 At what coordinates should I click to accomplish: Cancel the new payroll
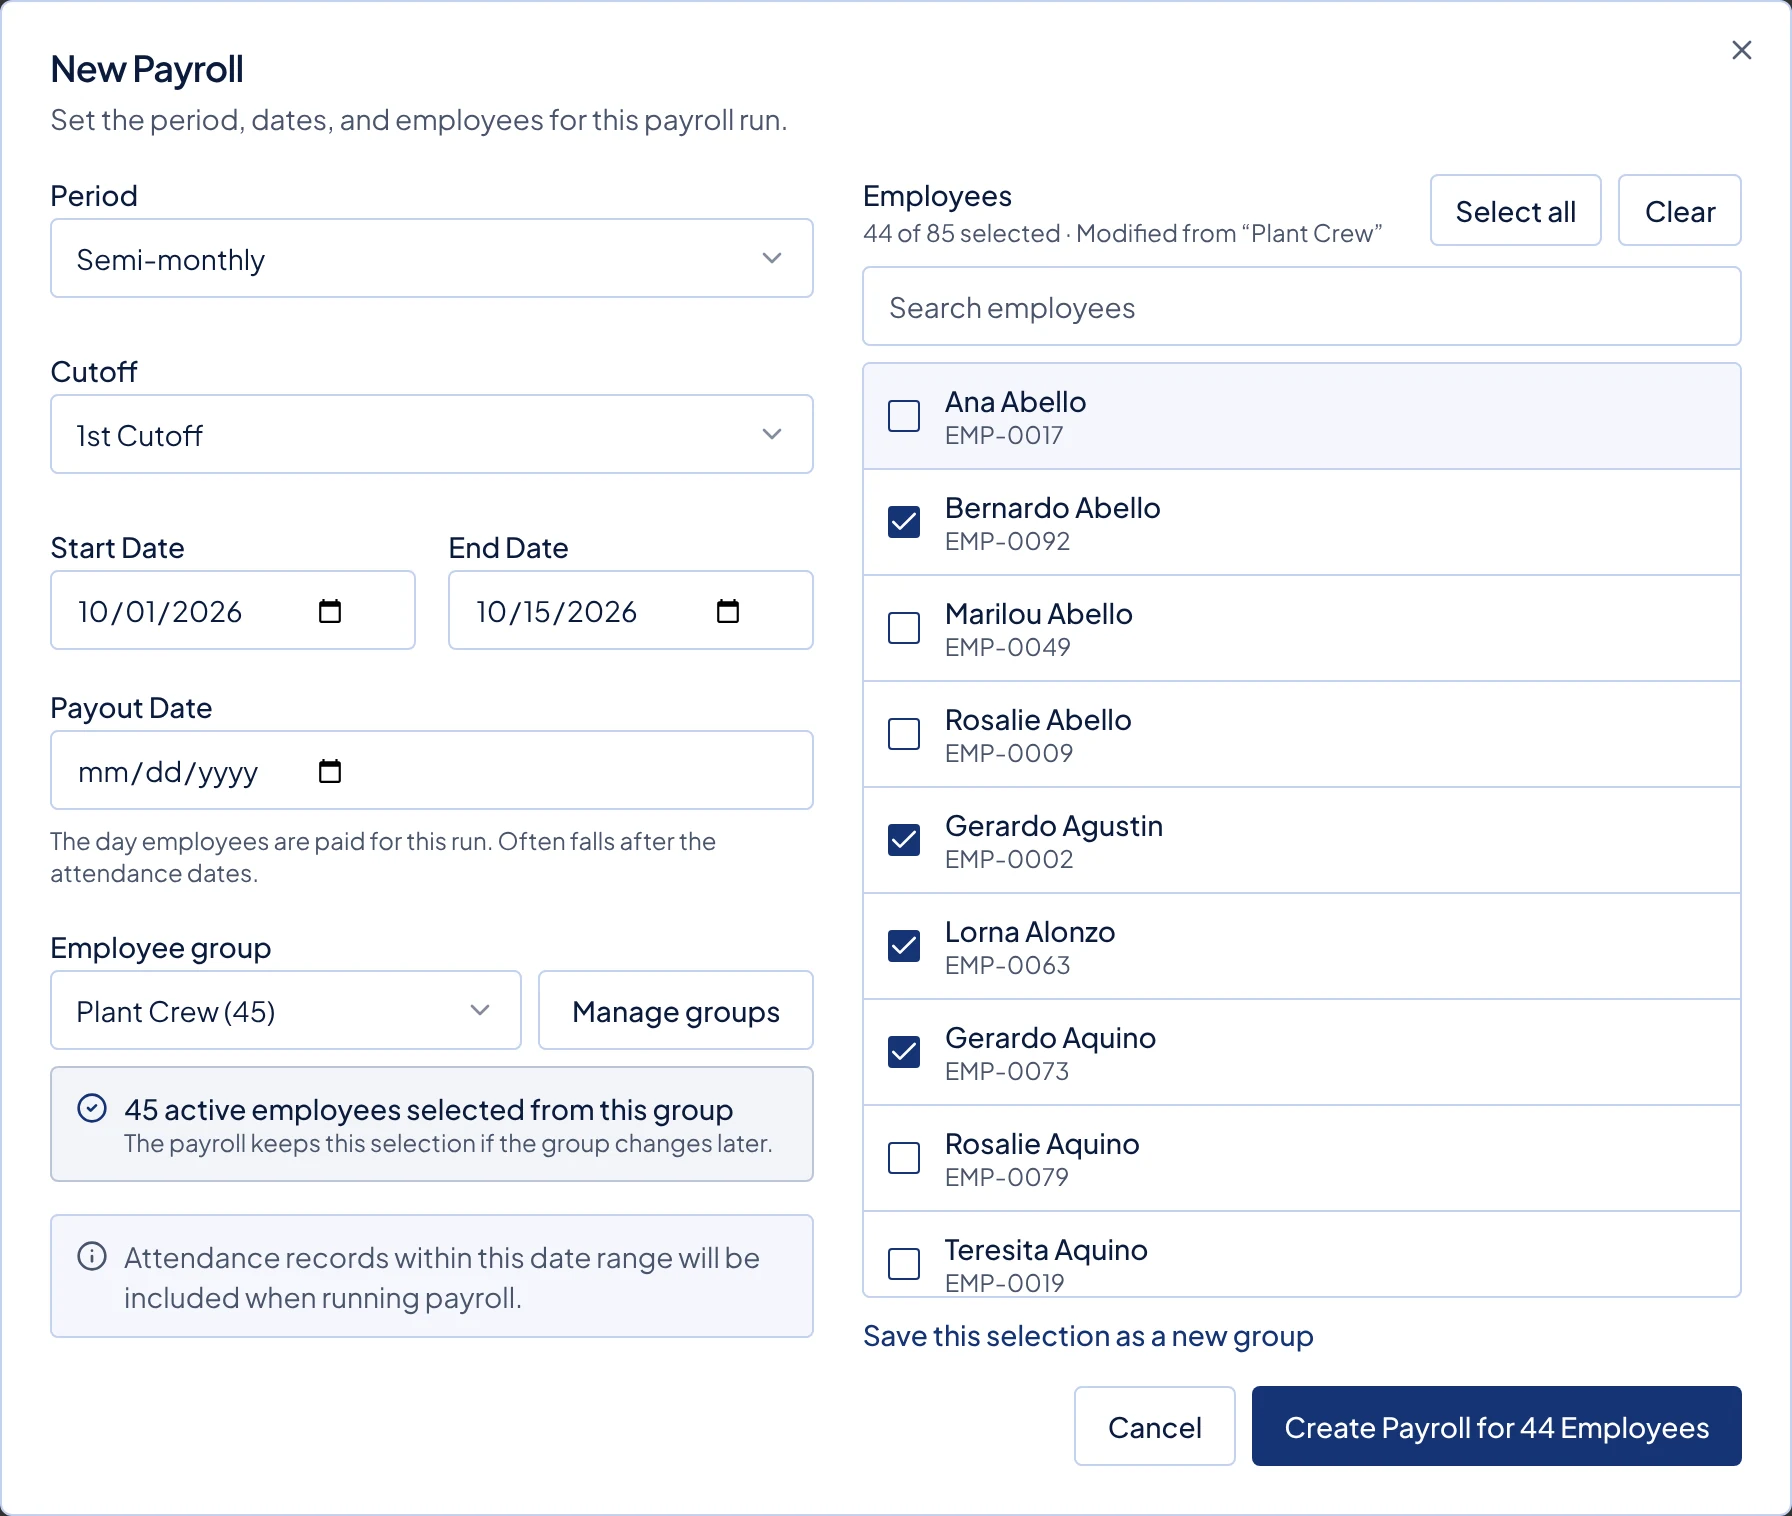click(1155, 1426)
